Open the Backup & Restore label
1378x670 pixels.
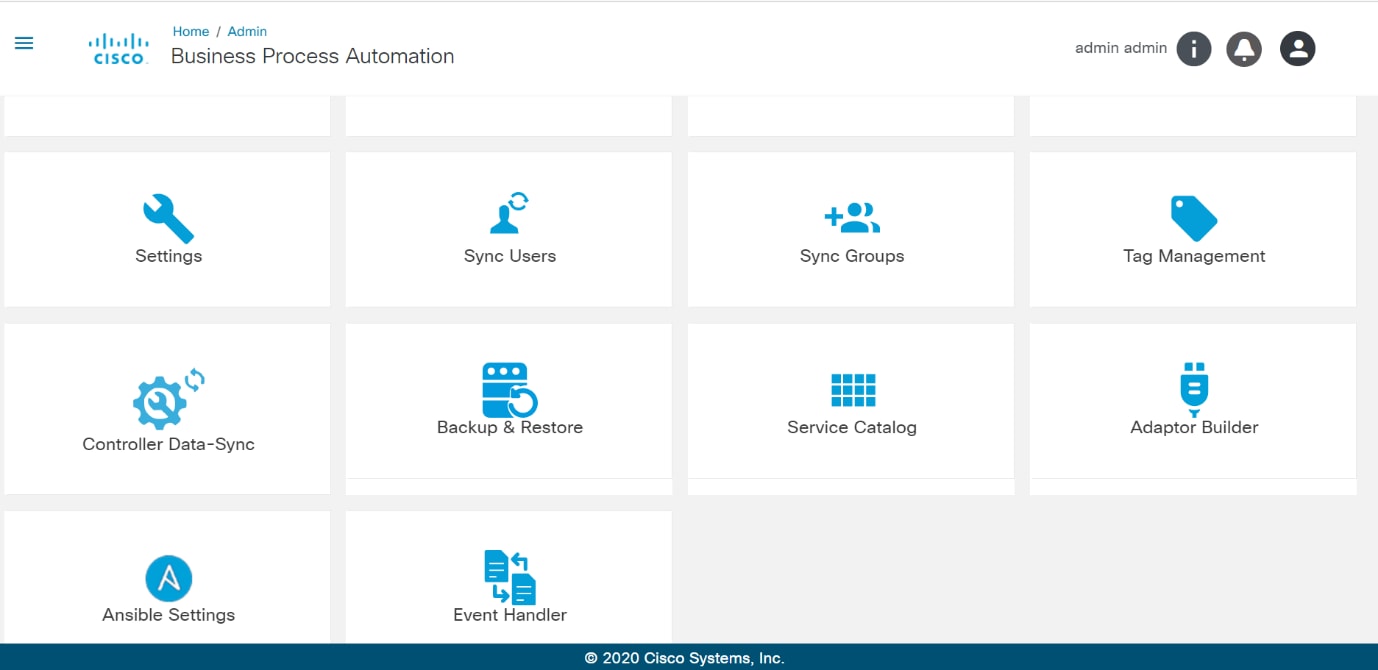pyautogui.click(x=510, y=427)
